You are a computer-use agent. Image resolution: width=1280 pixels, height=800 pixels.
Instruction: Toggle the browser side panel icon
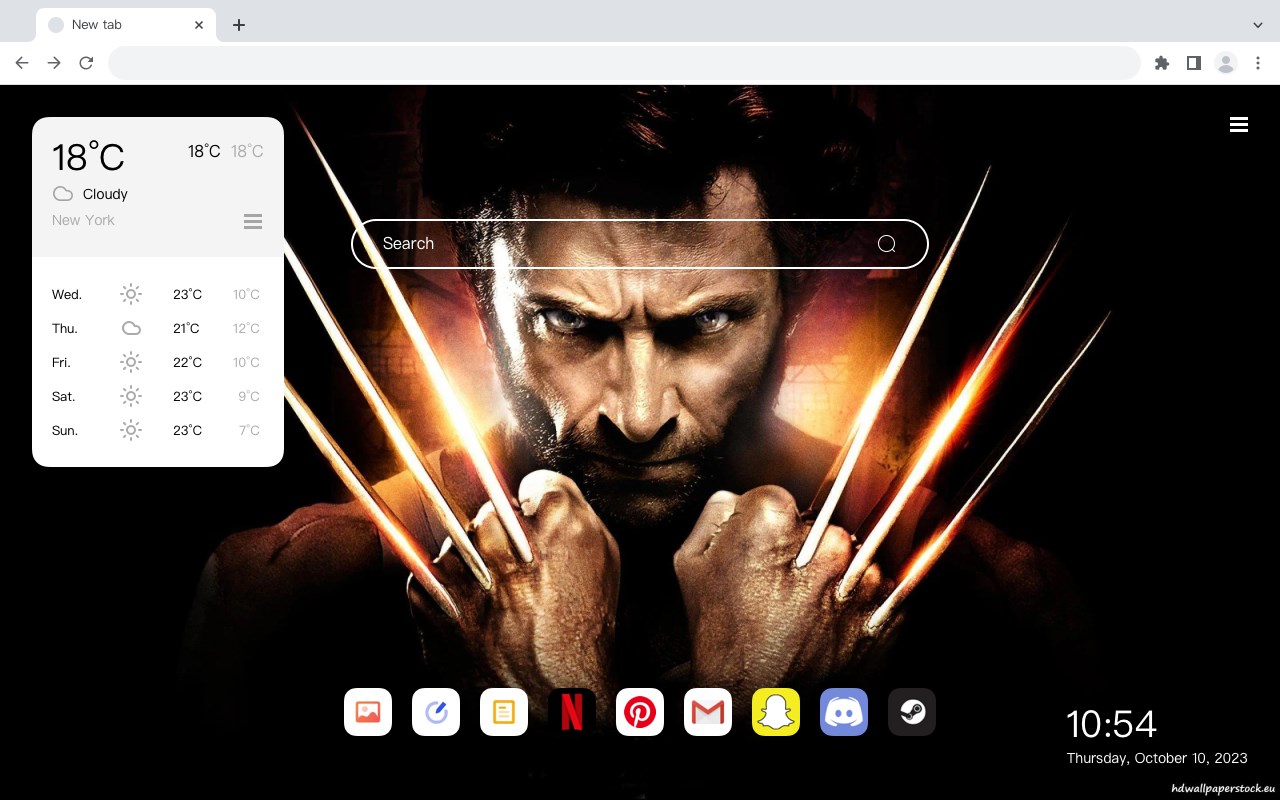tap(1193, 63)
